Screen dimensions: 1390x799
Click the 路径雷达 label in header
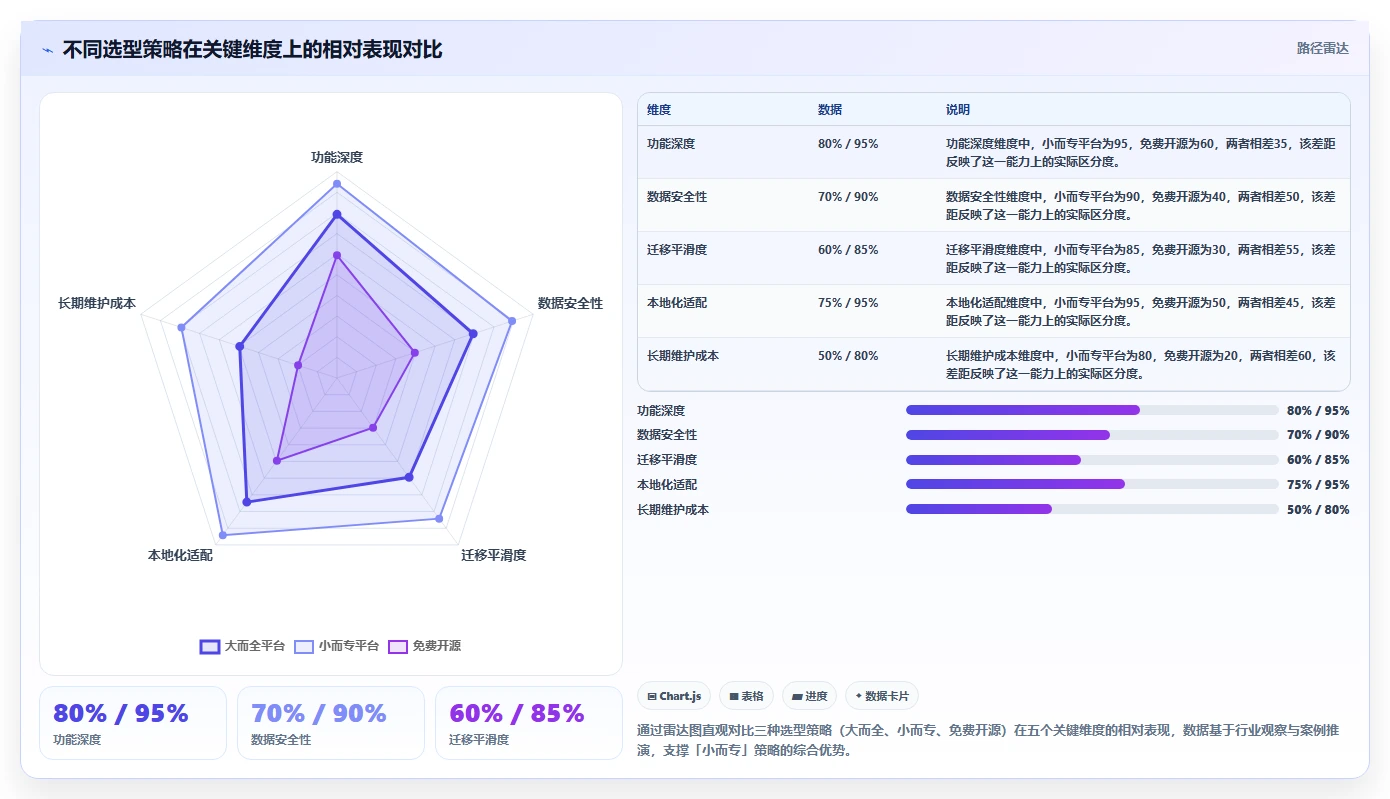coord(1323,48)
